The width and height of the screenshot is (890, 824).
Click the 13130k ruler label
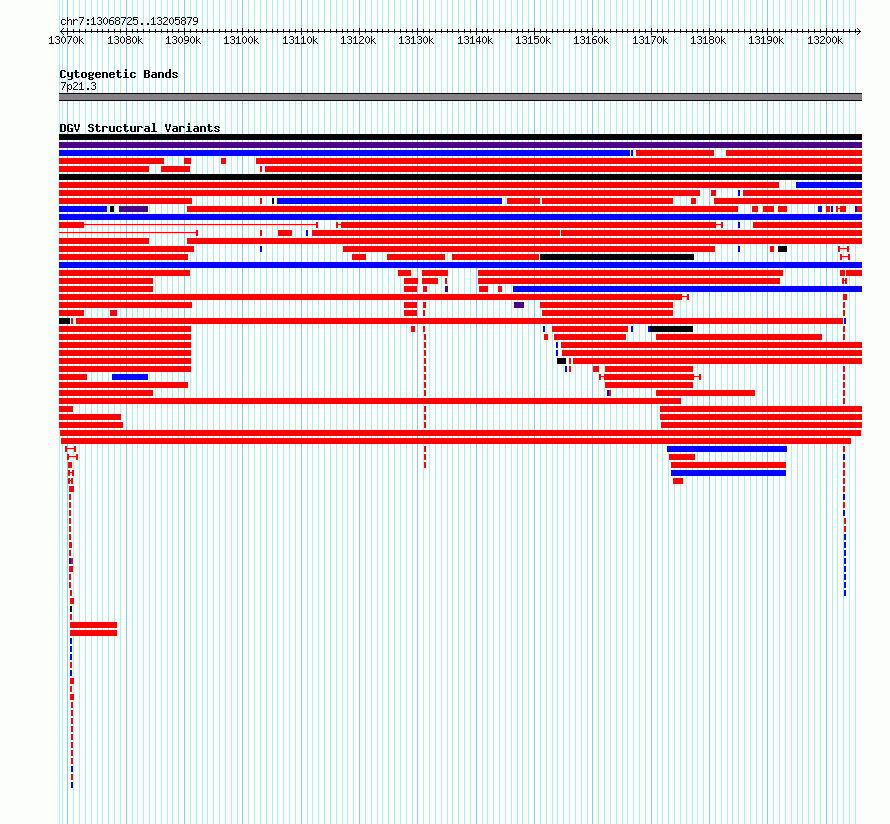coord(416,40)
